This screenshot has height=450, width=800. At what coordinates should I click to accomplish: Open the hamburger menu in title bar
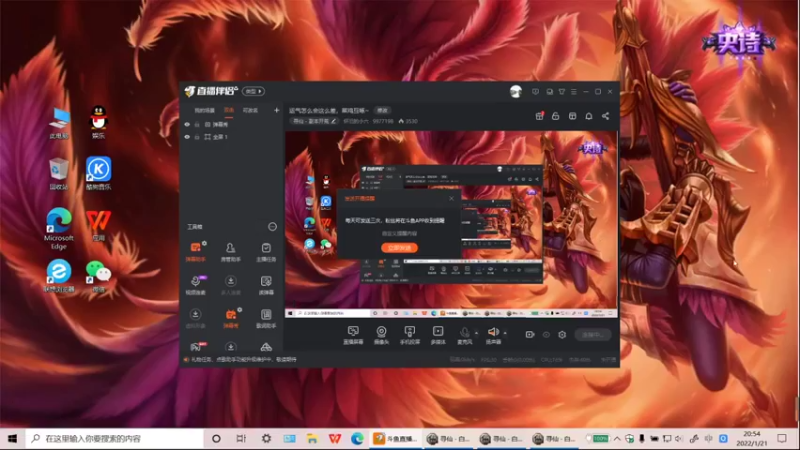pos(573,92)
